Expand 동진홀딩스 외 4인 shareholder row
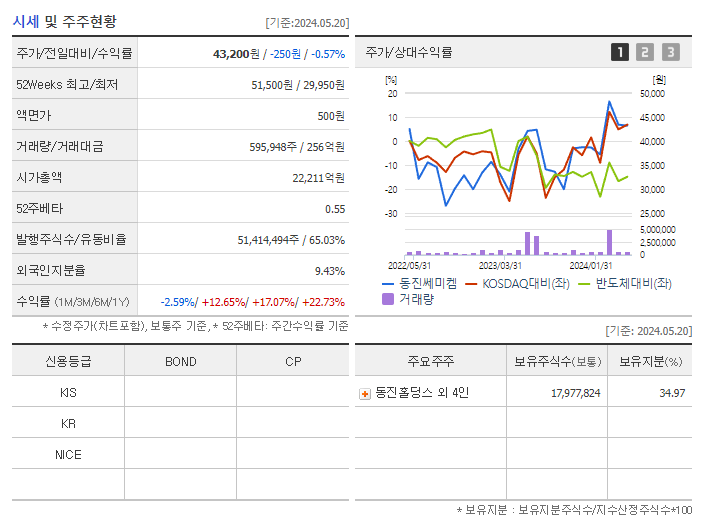 365,394
